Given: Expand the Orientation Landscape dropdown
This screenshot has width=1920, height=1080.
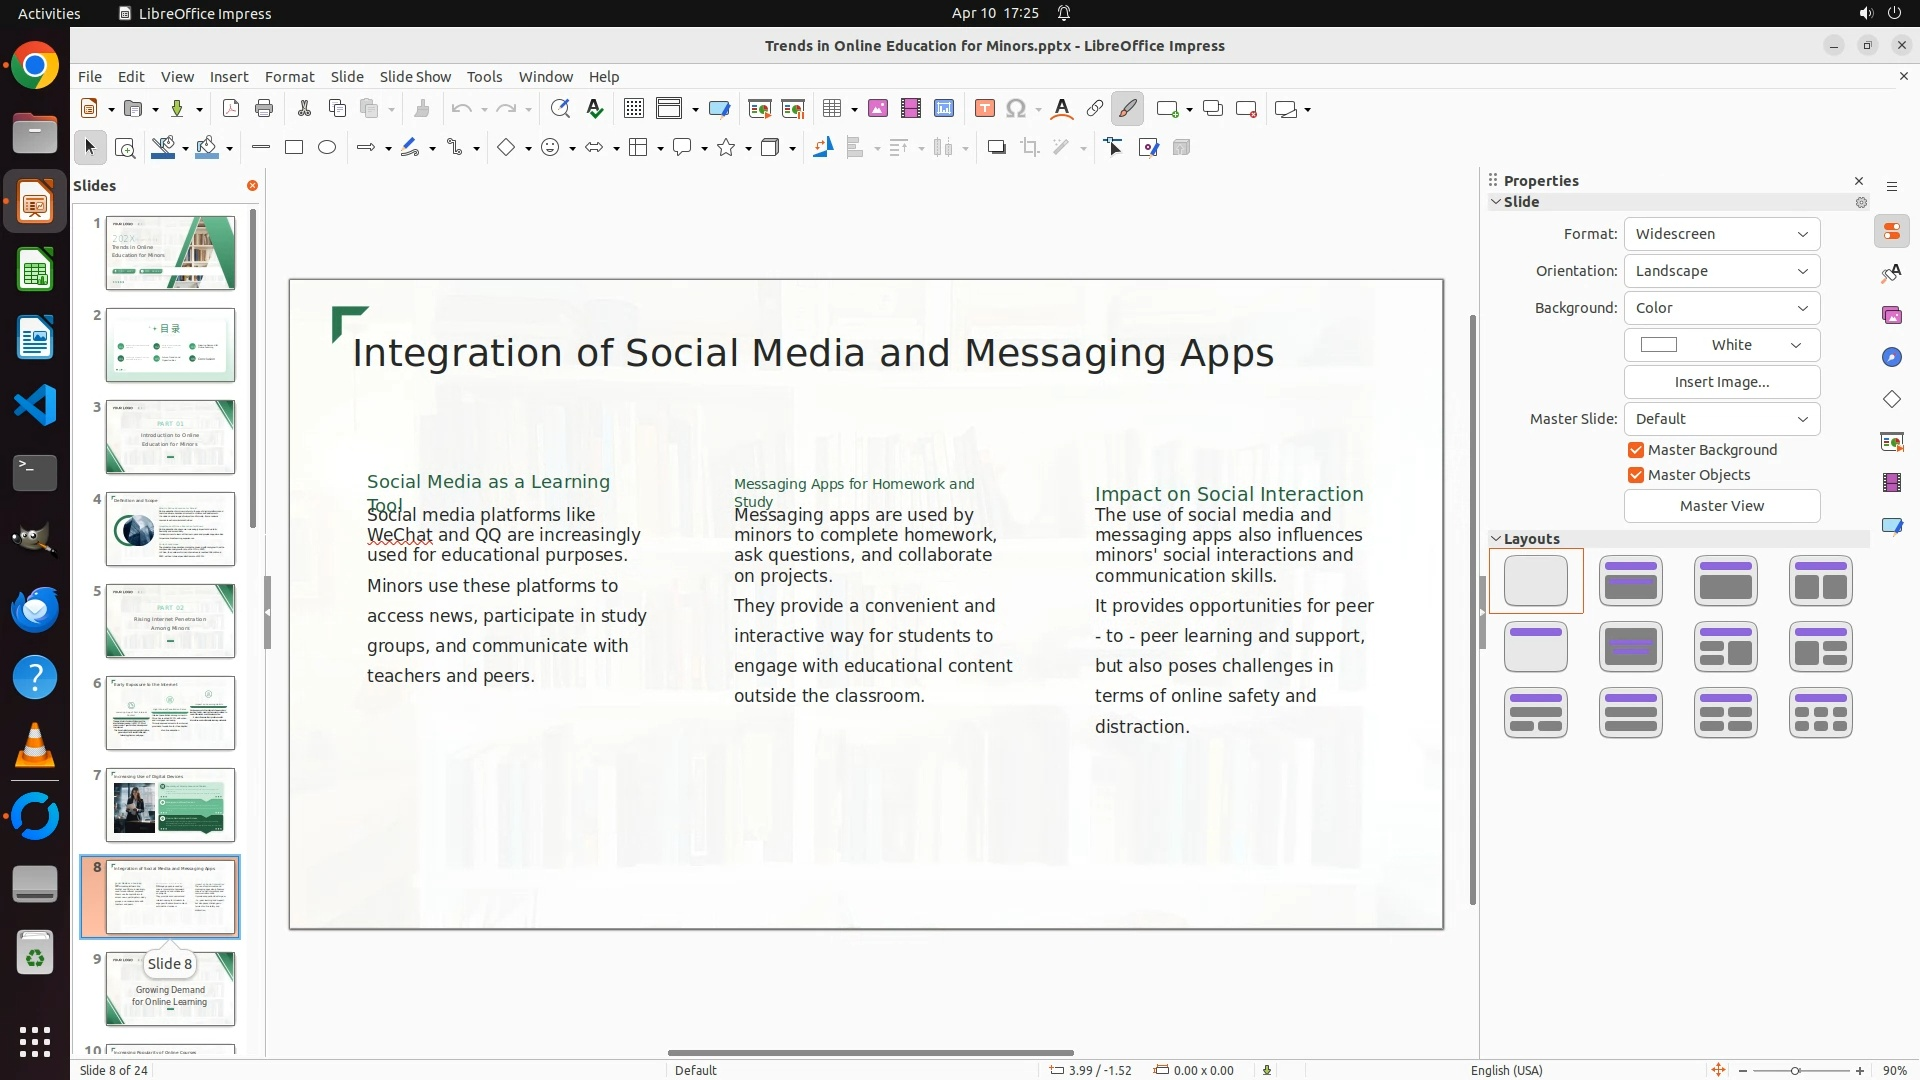Looking at the screenshot, I should tap(1721, 271).
